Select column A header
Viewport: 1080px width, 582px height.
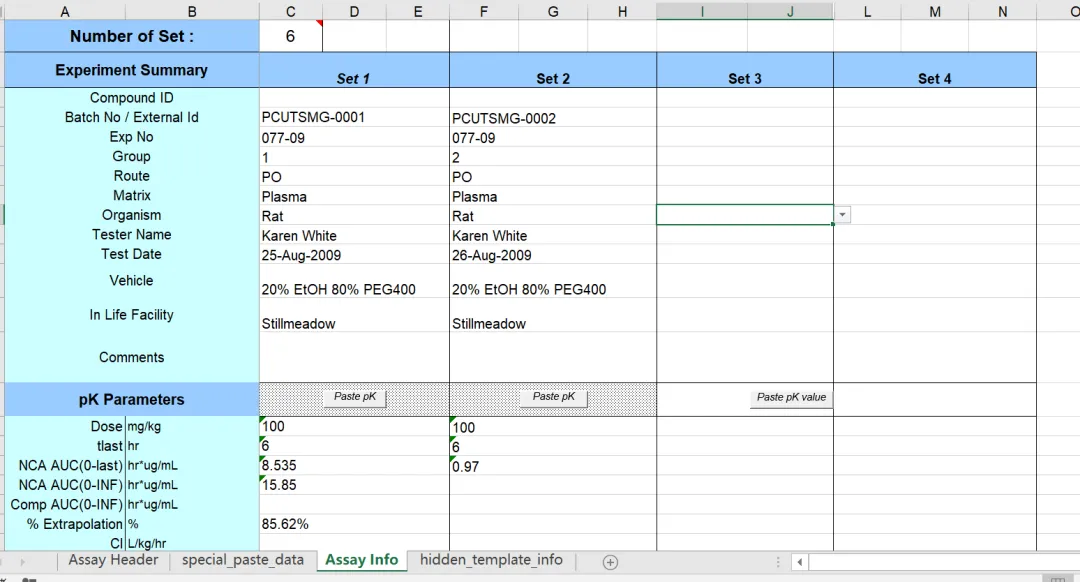(x=65, y=11)
